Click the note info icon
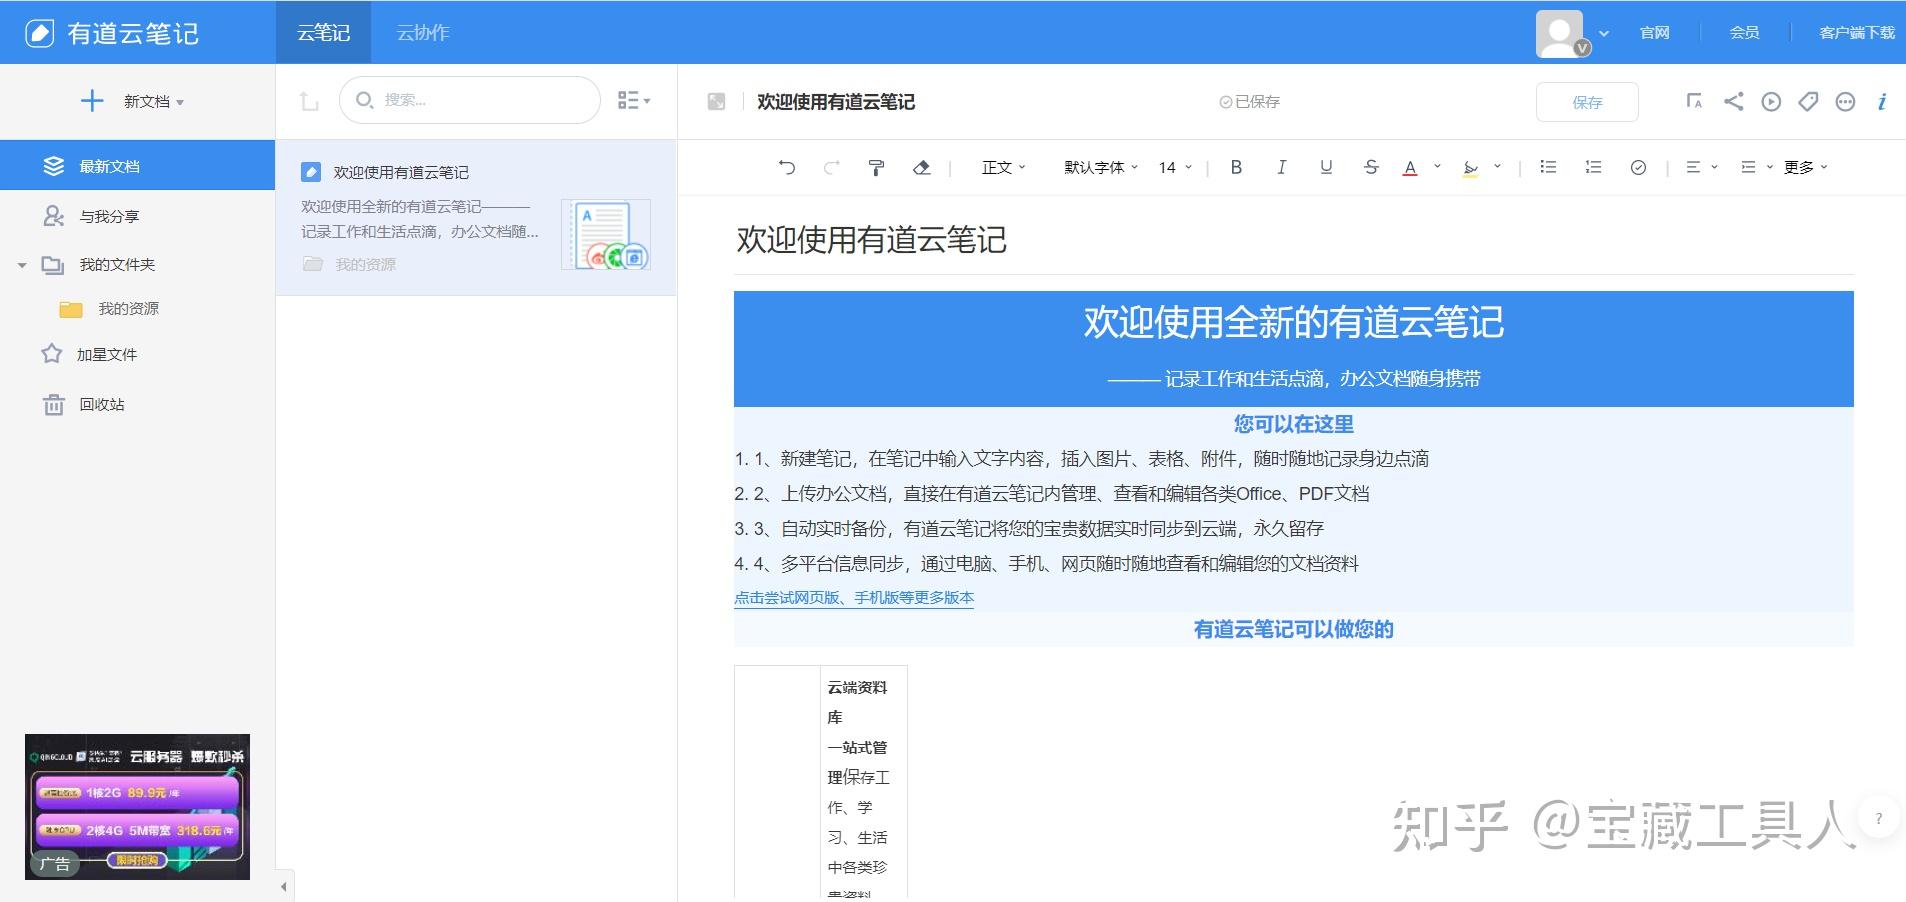The height and width of the screenshot is (902, 1906). pos(1882,101)
